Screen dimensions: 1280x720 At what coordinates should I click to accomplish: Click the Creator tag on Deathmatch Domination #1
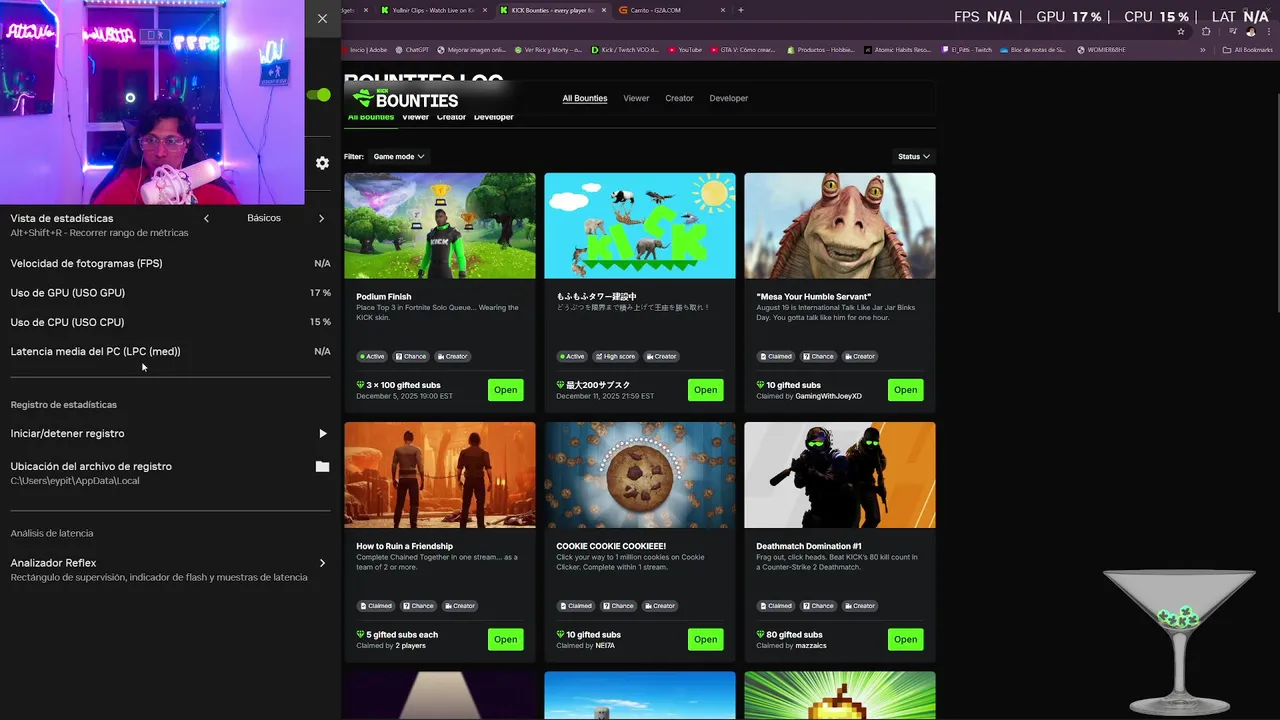861,606
